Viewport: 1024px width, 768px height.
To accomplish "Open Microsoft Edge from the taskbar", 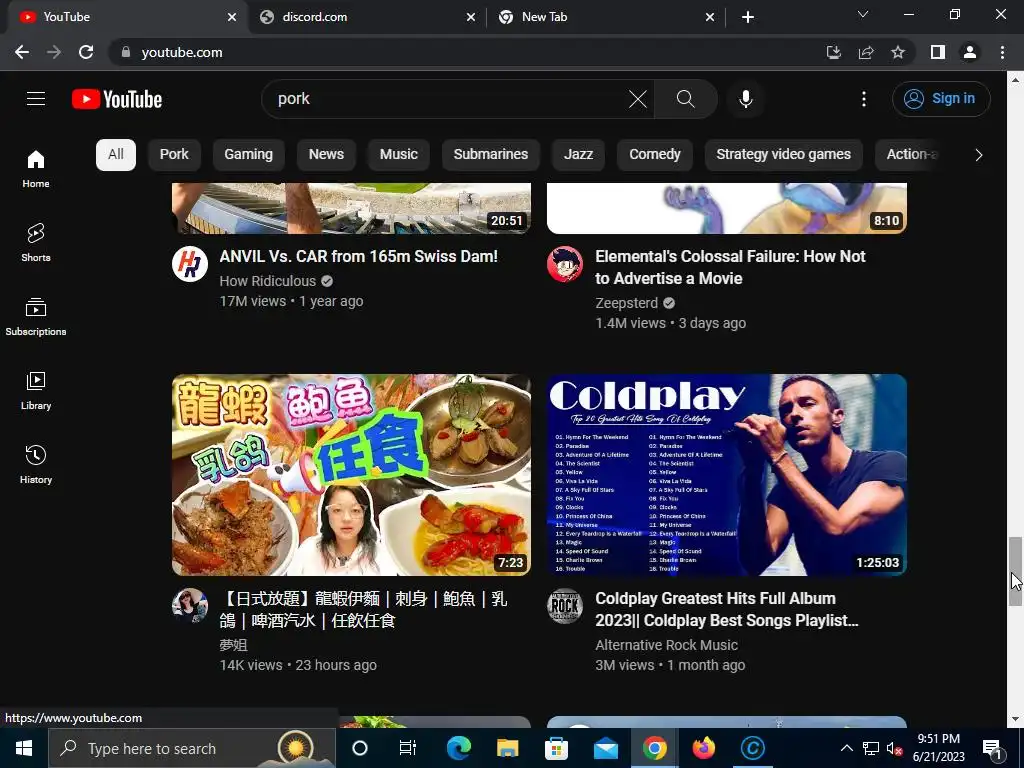I will click(459, 748).
